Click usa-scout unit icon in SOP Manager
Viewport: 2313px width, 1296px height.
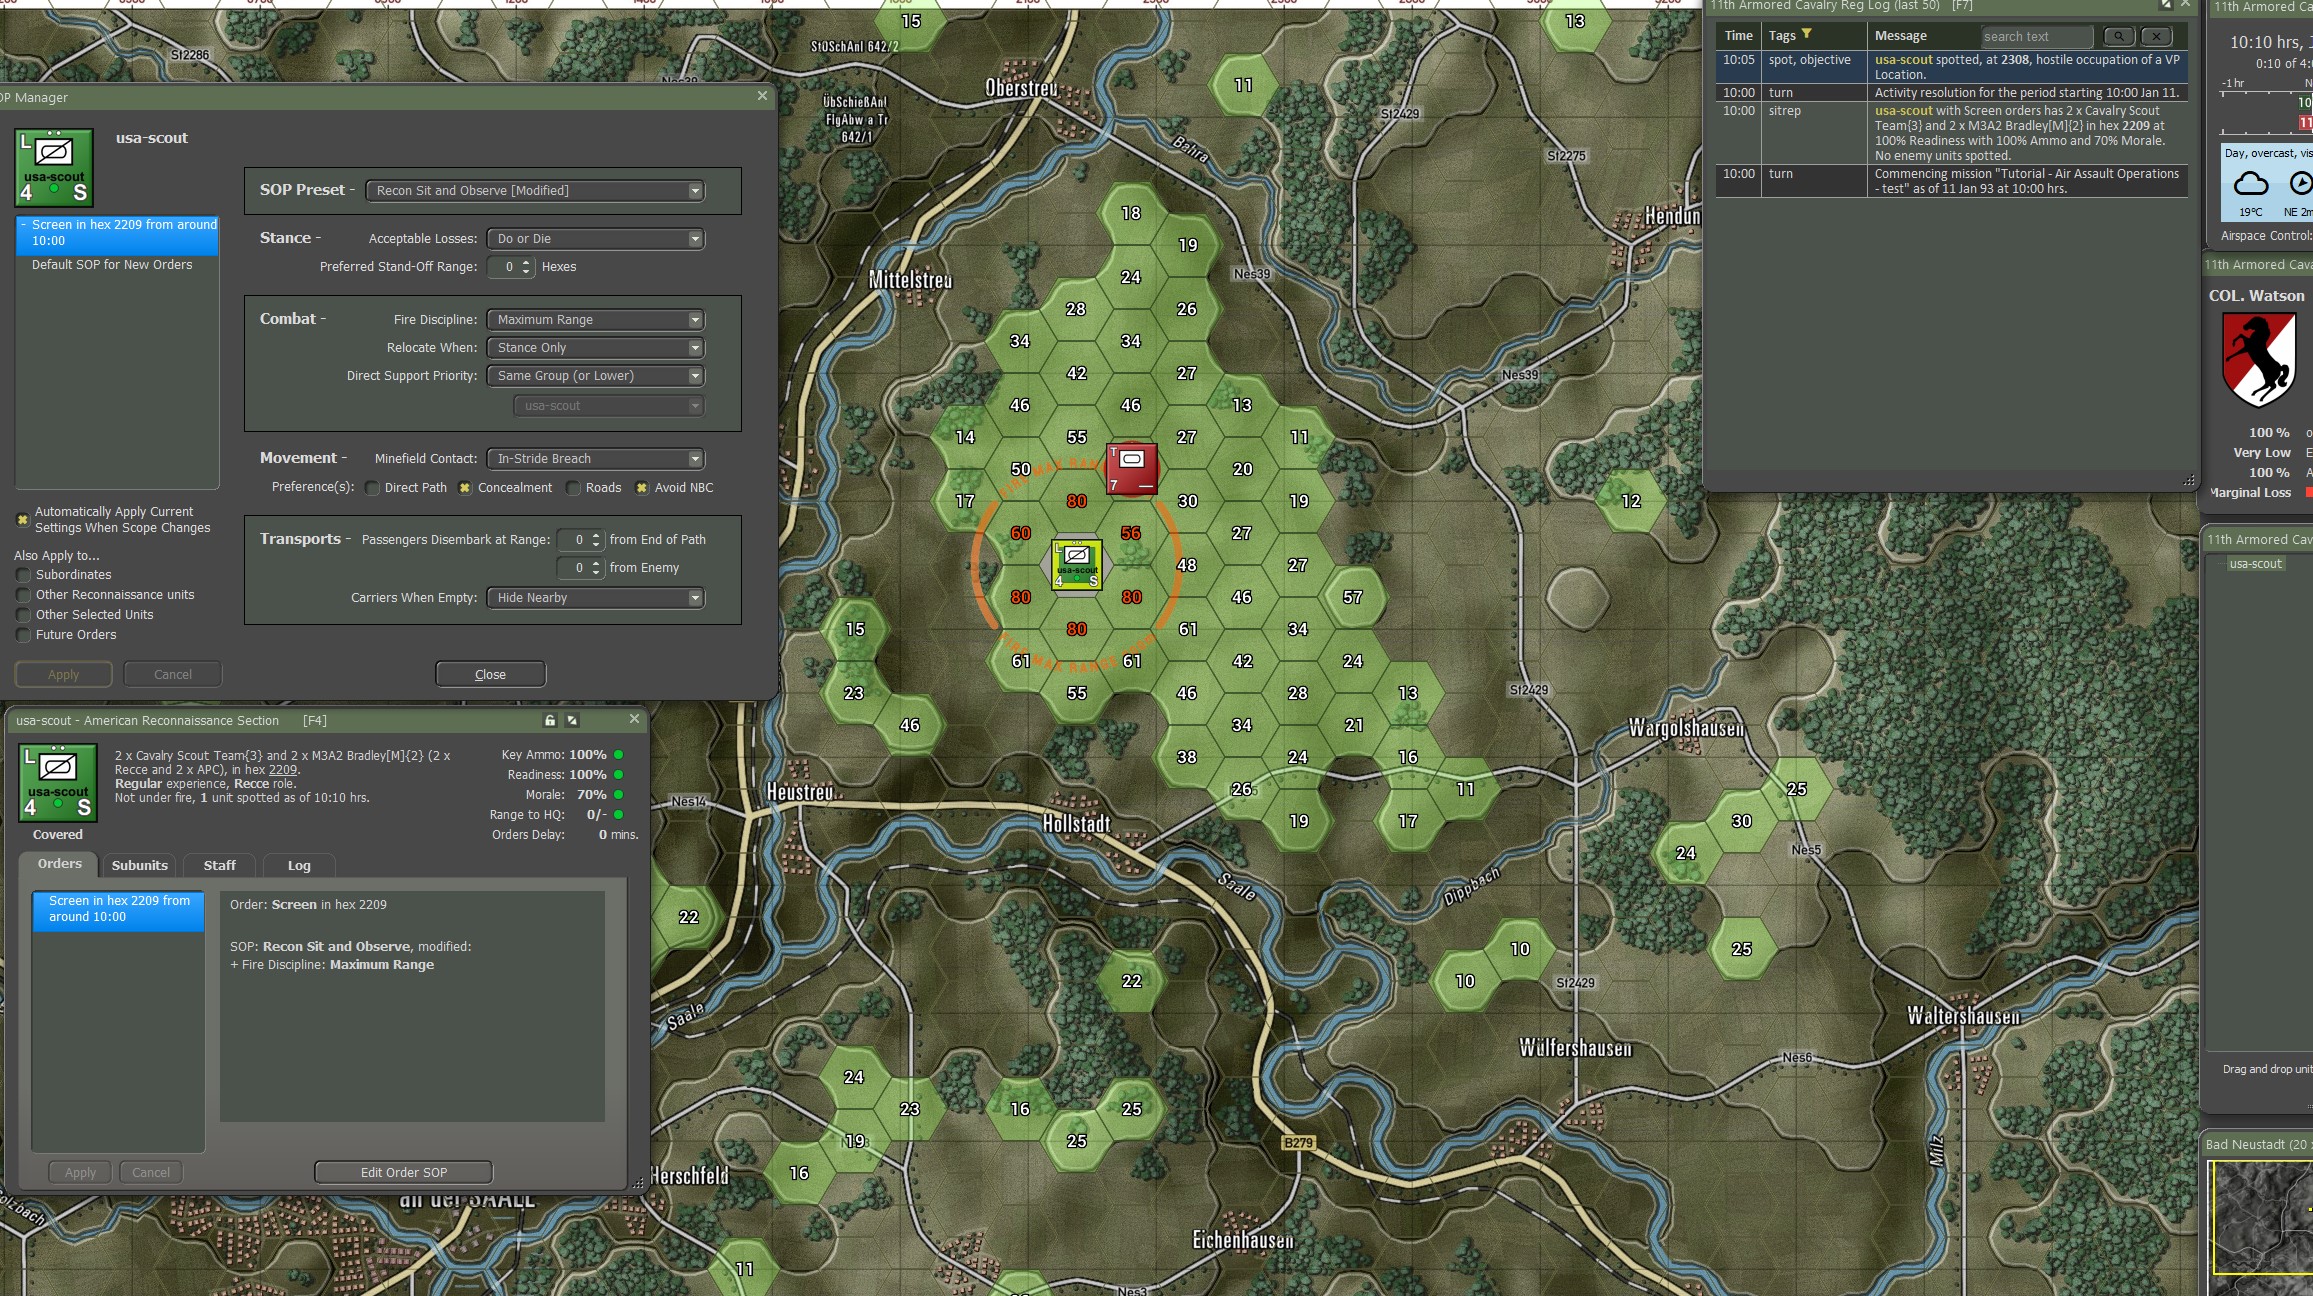(55, 167)
